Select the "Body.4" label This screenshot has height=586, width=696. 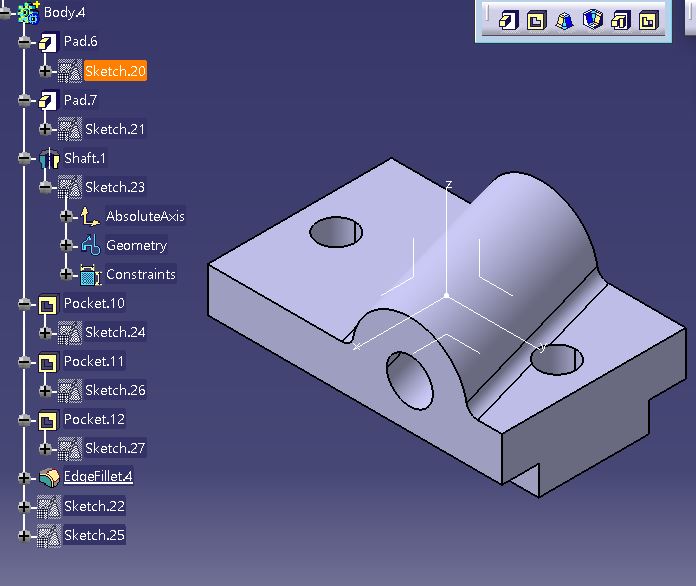pyautogui.click(x=64, y=12)
